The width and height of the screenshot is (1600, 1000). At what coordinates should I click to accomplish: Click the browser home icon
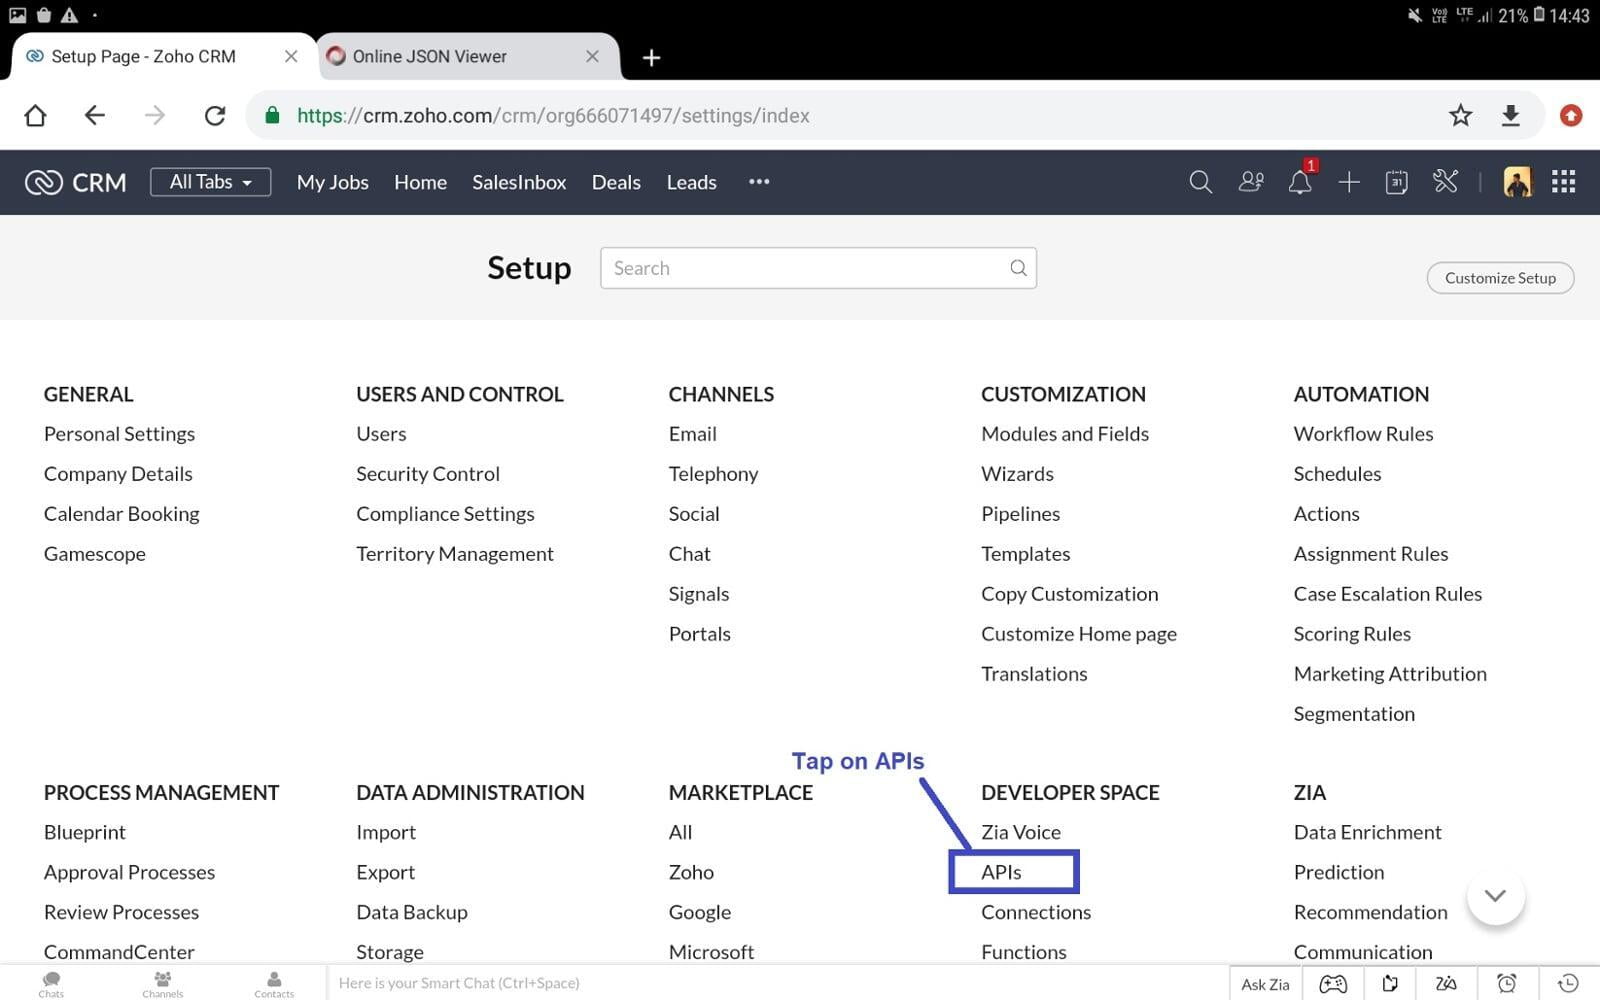[35, 115]
